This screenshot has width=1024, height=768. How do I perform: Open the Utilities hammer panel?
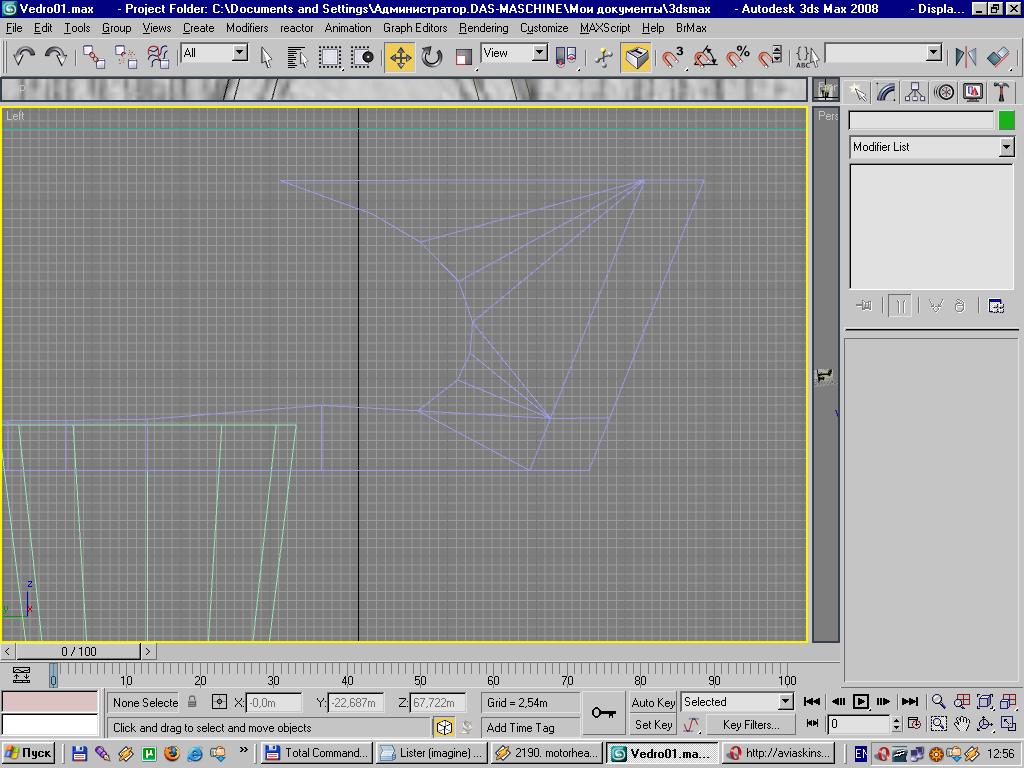coord(1001,92)
